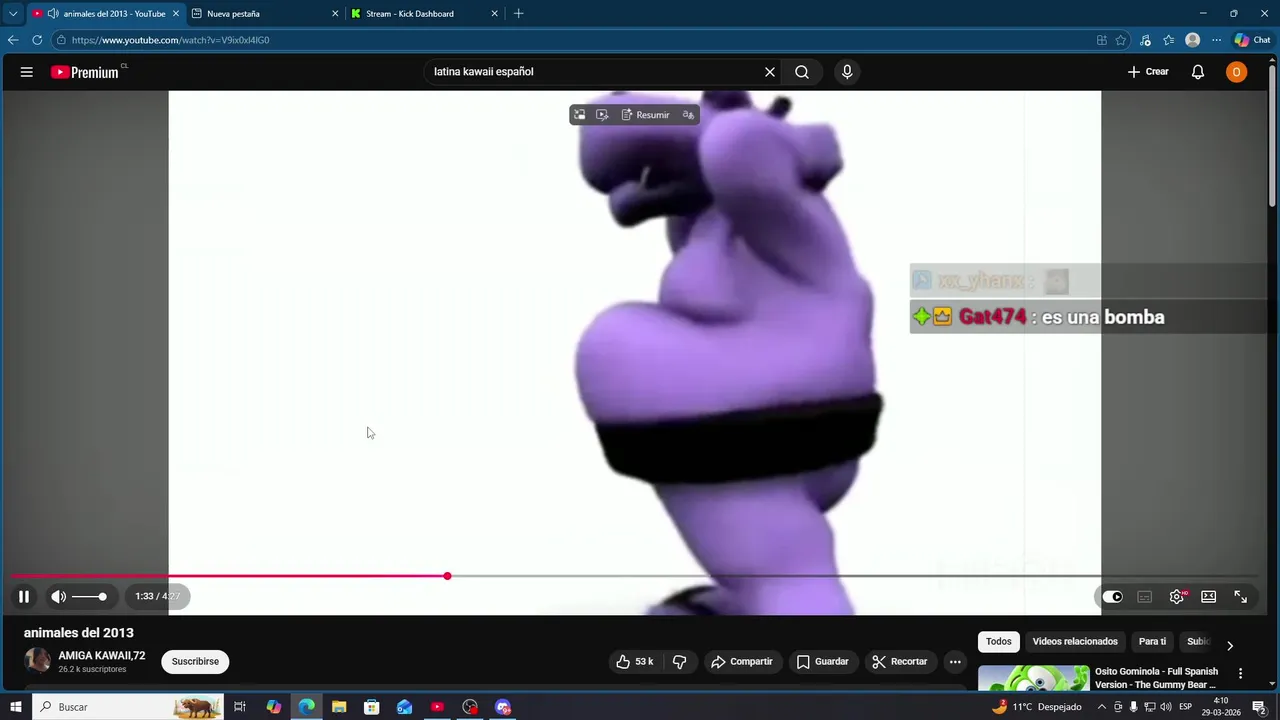The width and height of the screenshot is (1280, 720).
Task: Open the Osito Gominola video thumbnail
Action: click(1034, 678)
